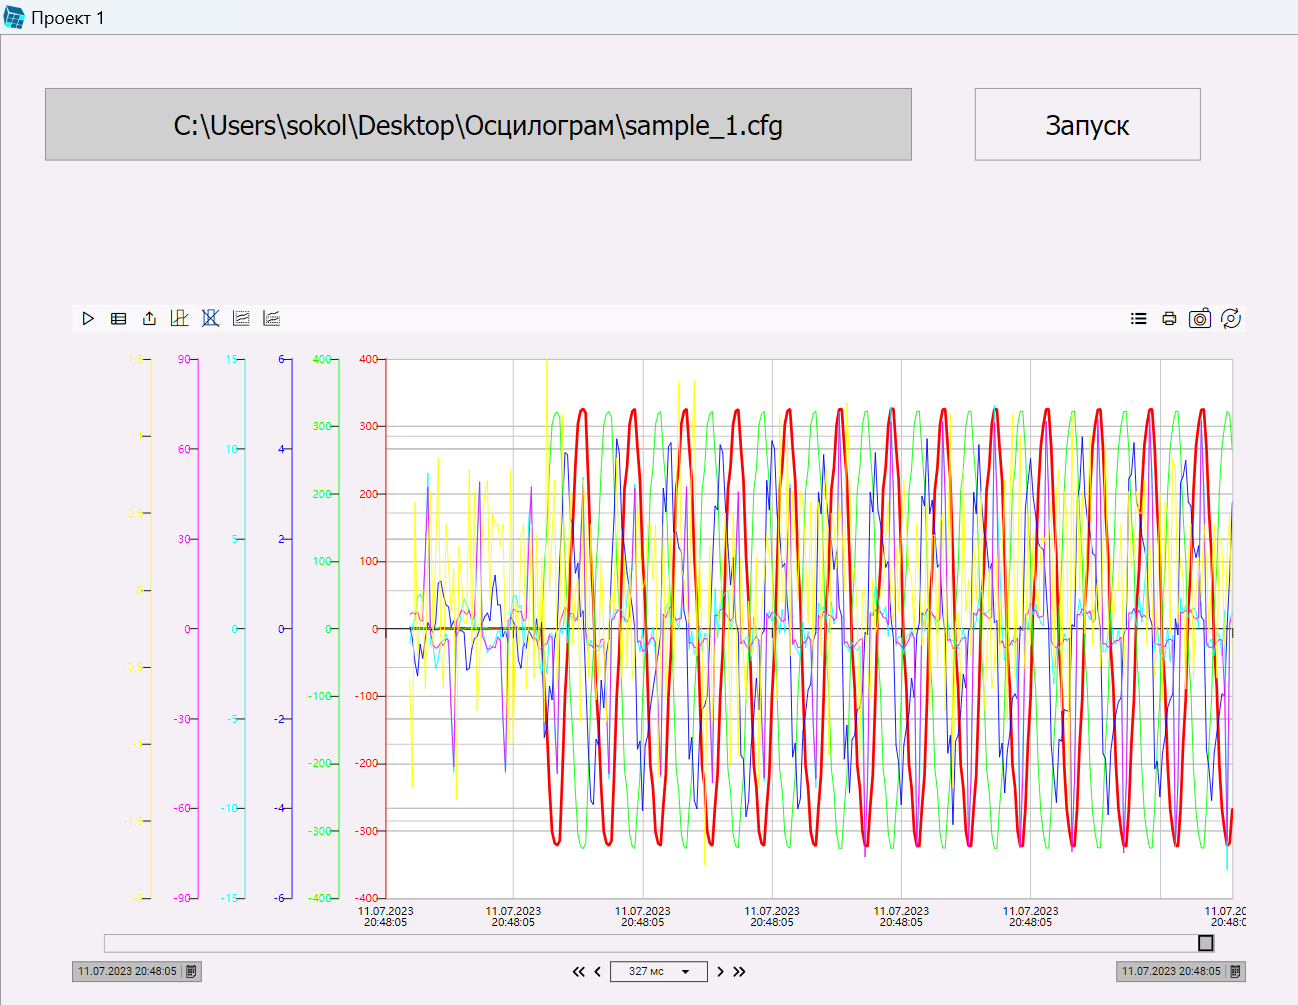Step forward one interval with single right arrow
Image resolution: width=1298 pixels, height=1005 pixels.
(720, 972)
